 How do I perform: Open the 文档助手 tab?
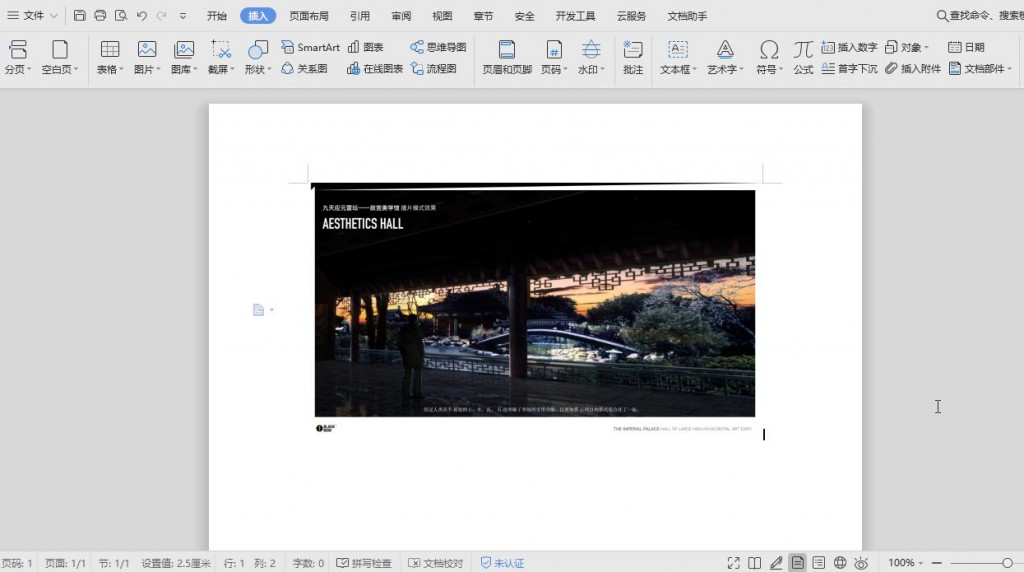(687, 16)
